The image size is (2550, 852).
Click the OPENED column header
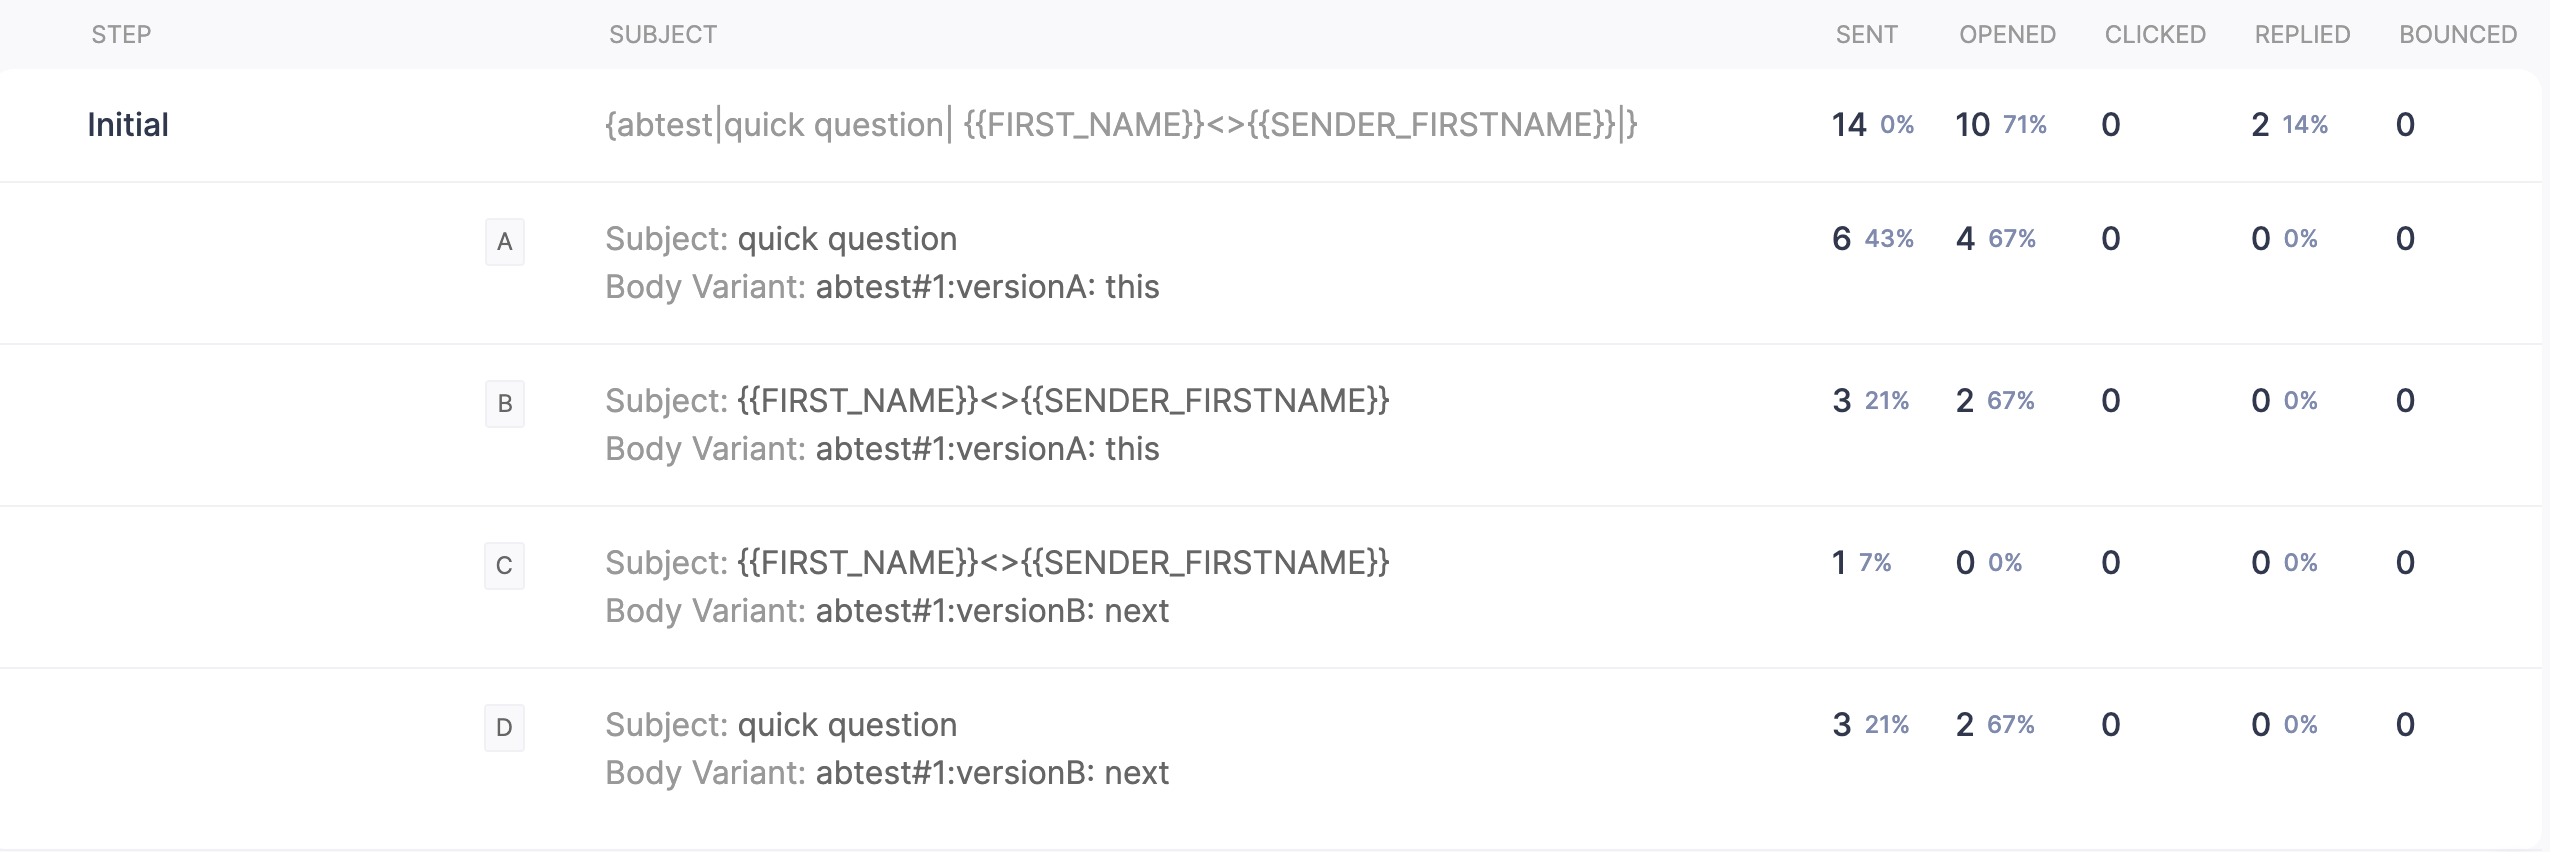(2007, 35)
